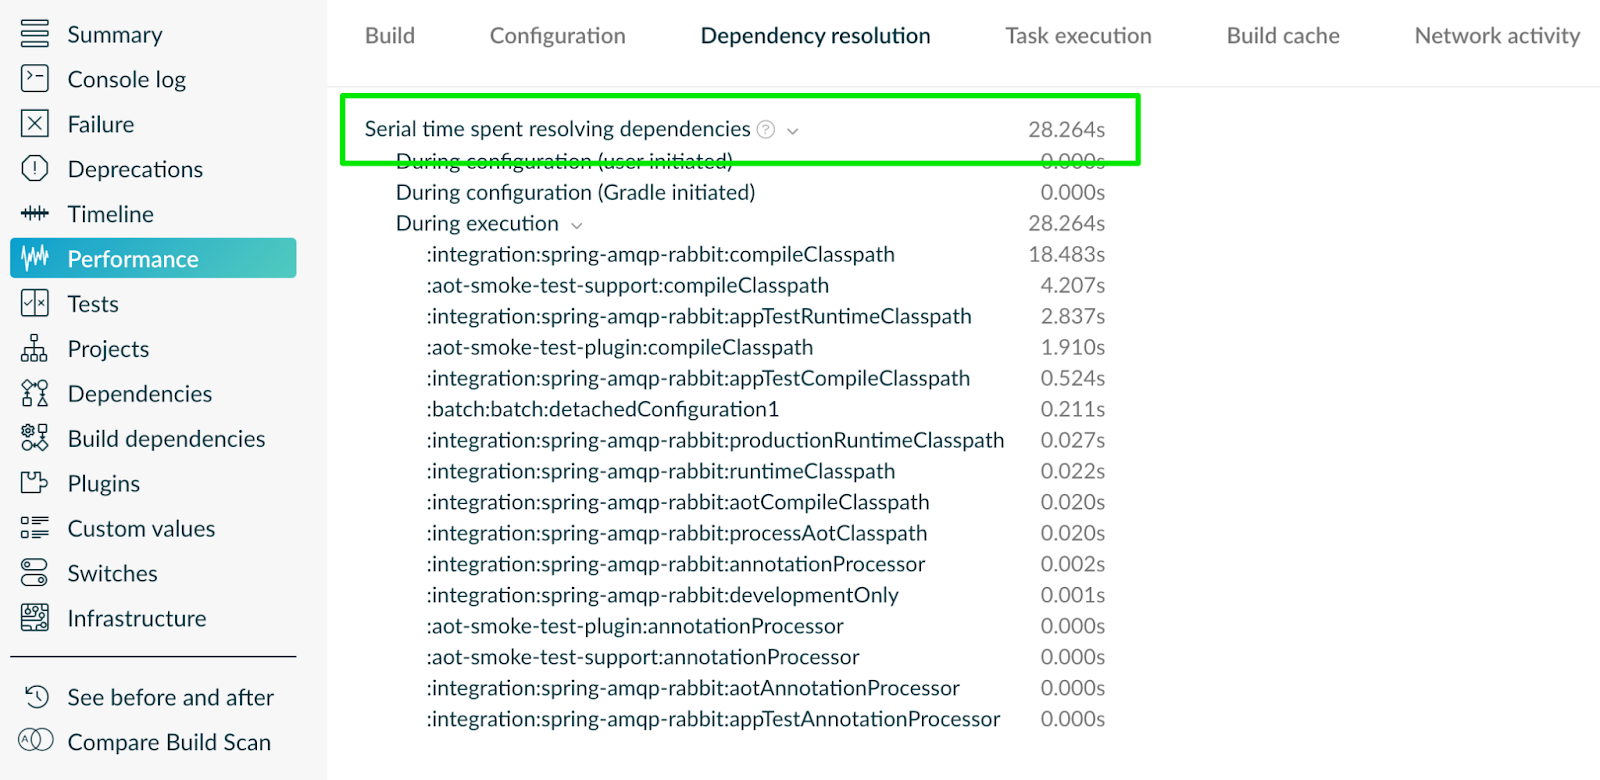Image resolution: width=1600 pixels, height=780 pixels.
Task: Collapse the Serial time spent resolving dependencies chevron
Action: pyautogui.click(x=793, y=130)
